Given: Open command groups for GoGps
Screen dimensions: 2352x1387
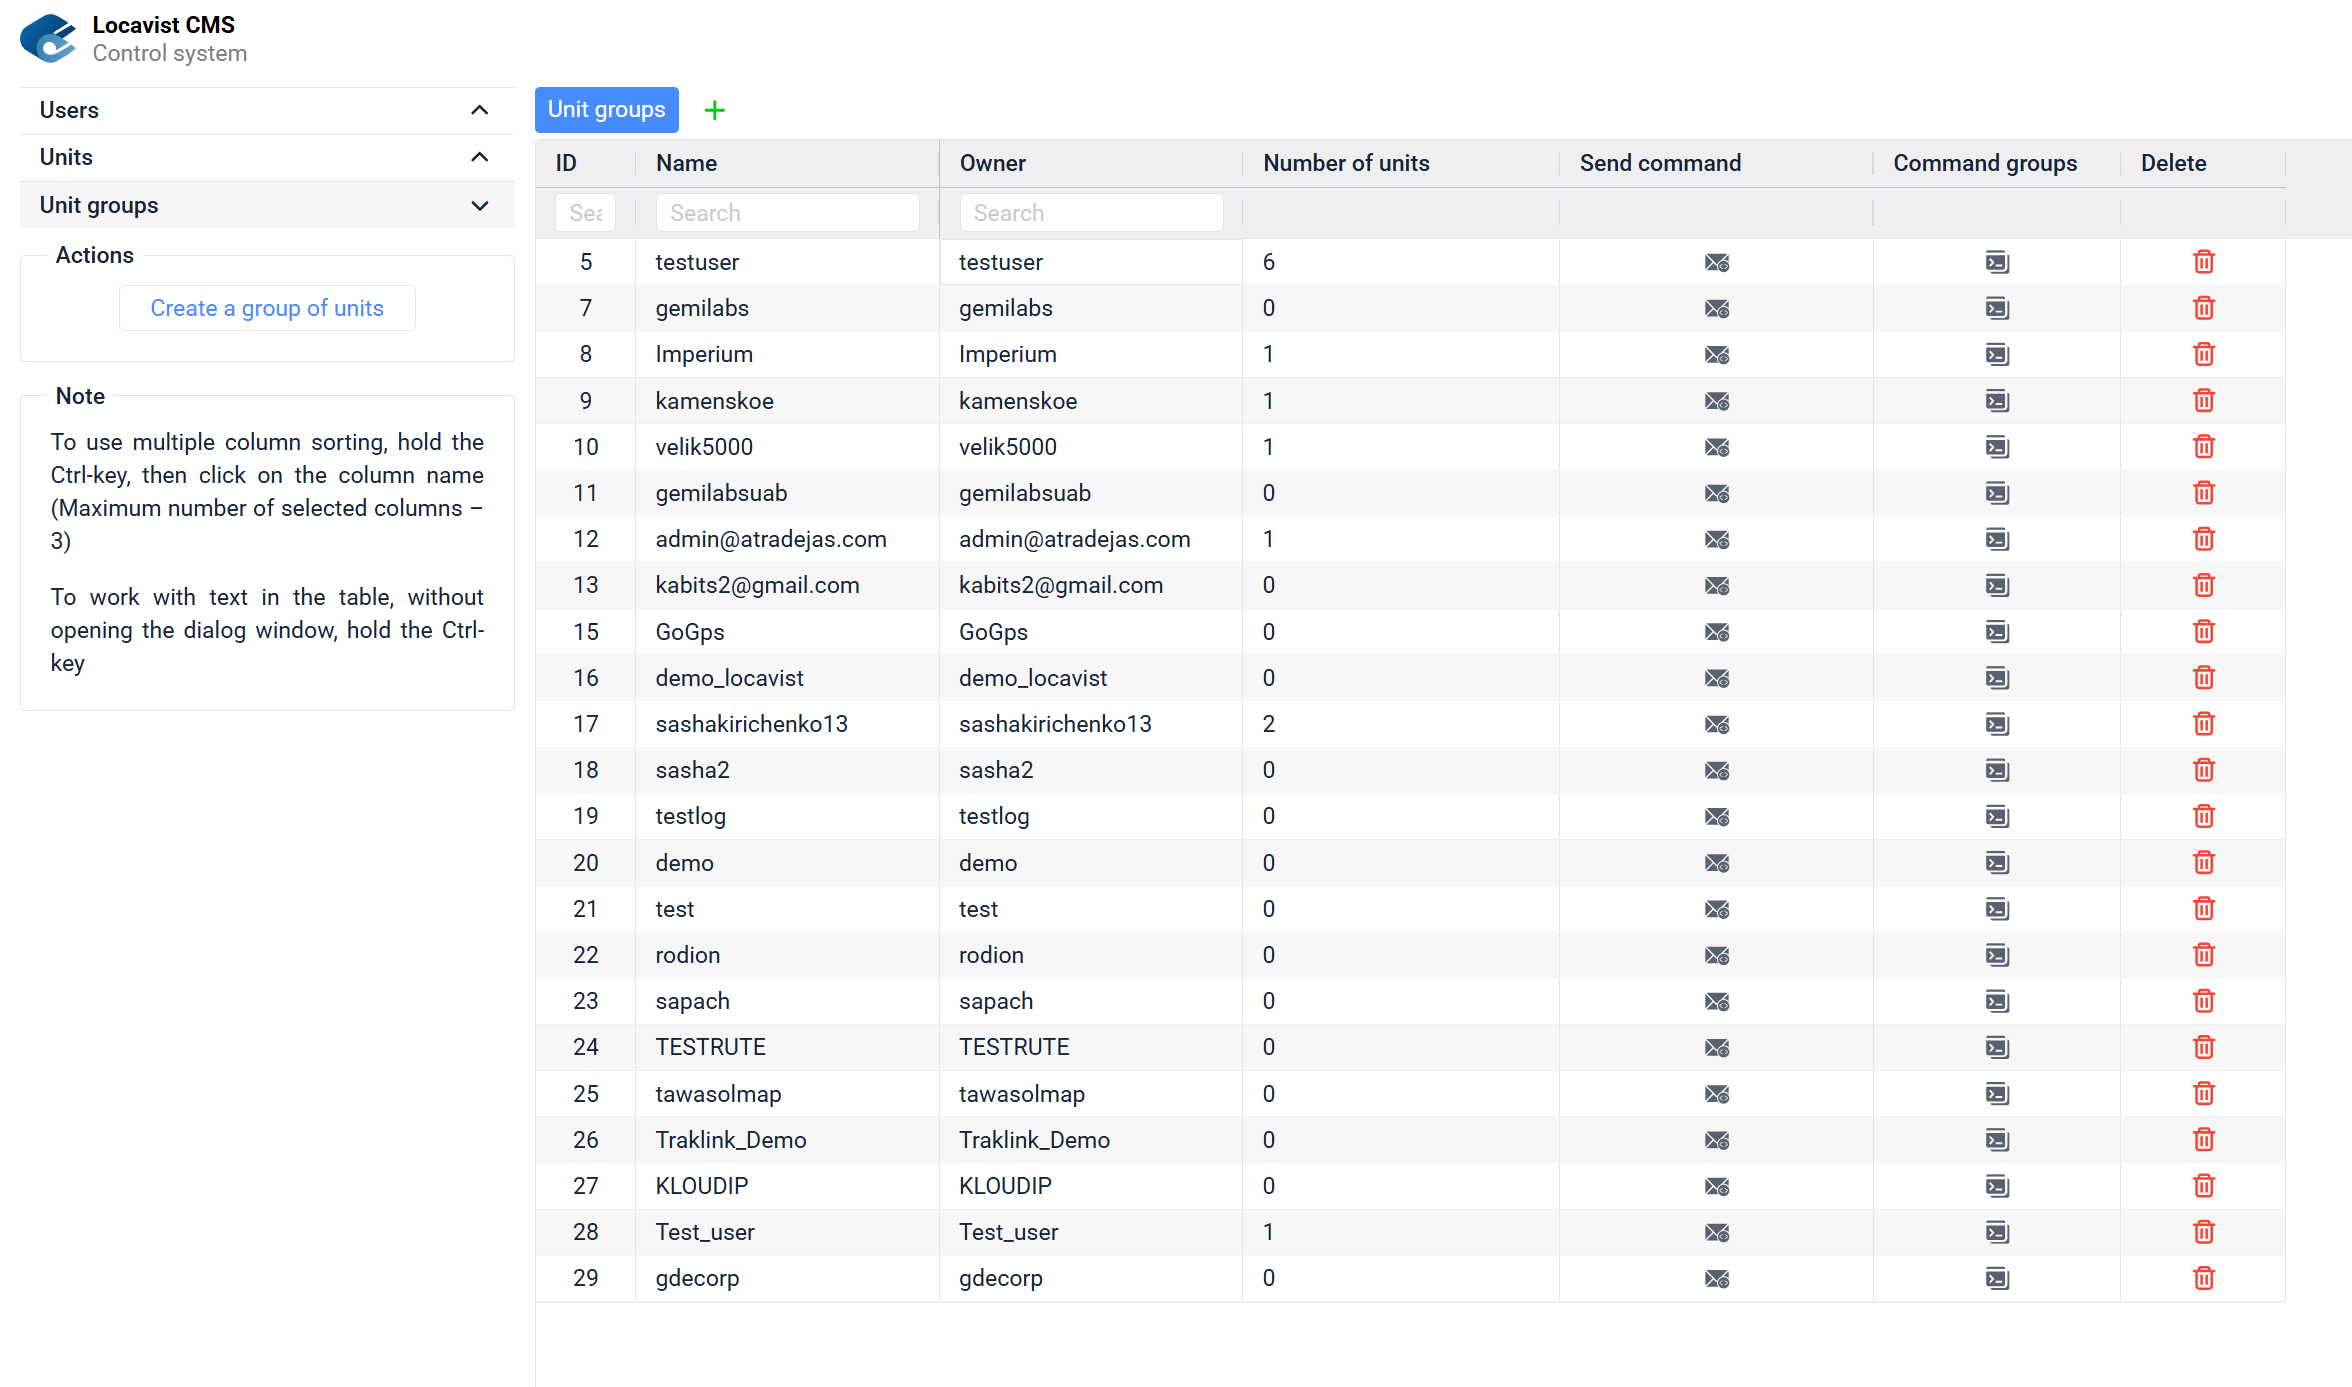Looking at the screenshot, I should click(x=1996, y=632).
